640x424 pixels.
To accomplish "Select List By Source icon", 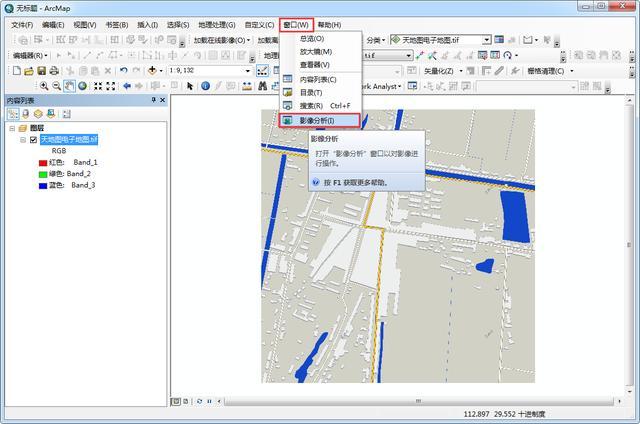I will pos(26,114).
